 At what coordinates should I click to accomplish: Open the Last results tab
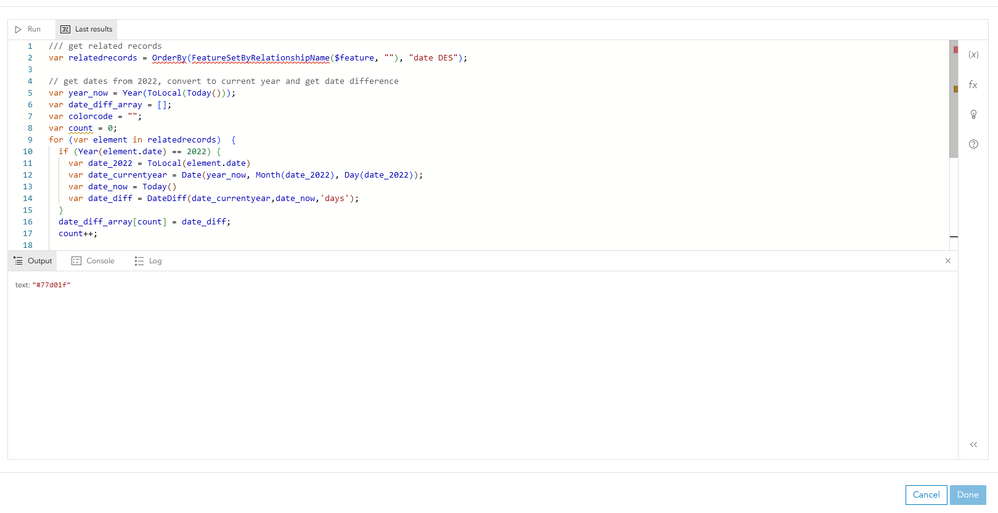[x=86, y=29]
